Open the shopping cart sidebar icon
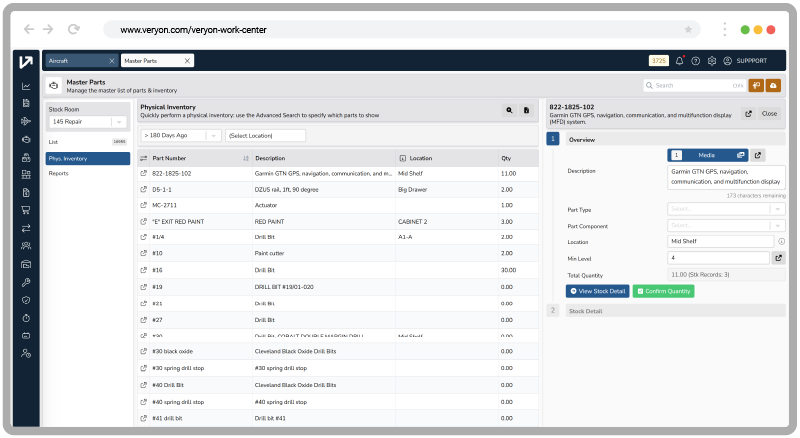The width and height of the screenshot is (800, 438). click(x=26, y=210)
